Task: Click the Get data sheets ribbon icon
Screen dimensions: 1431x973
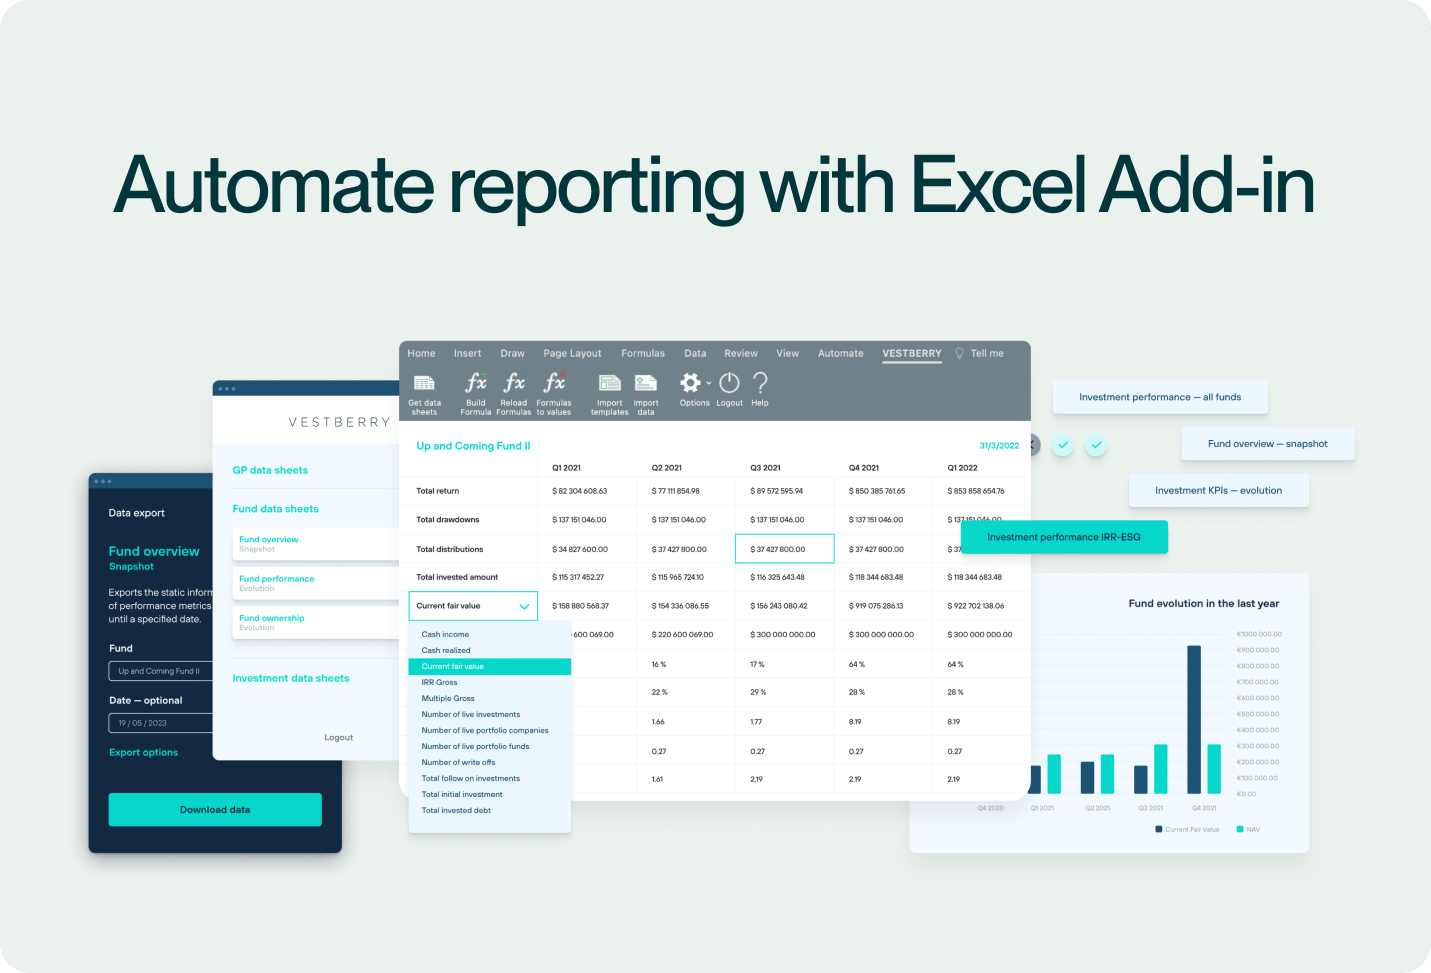Action: click(x=424, y=383)
